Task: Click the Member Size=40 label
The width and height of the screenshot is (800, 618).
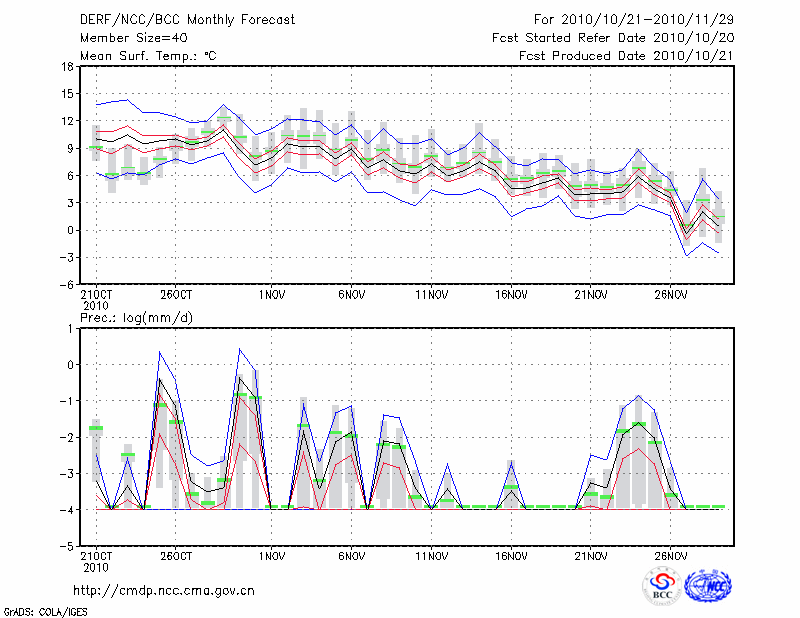Action: click(x=127, y=38)
